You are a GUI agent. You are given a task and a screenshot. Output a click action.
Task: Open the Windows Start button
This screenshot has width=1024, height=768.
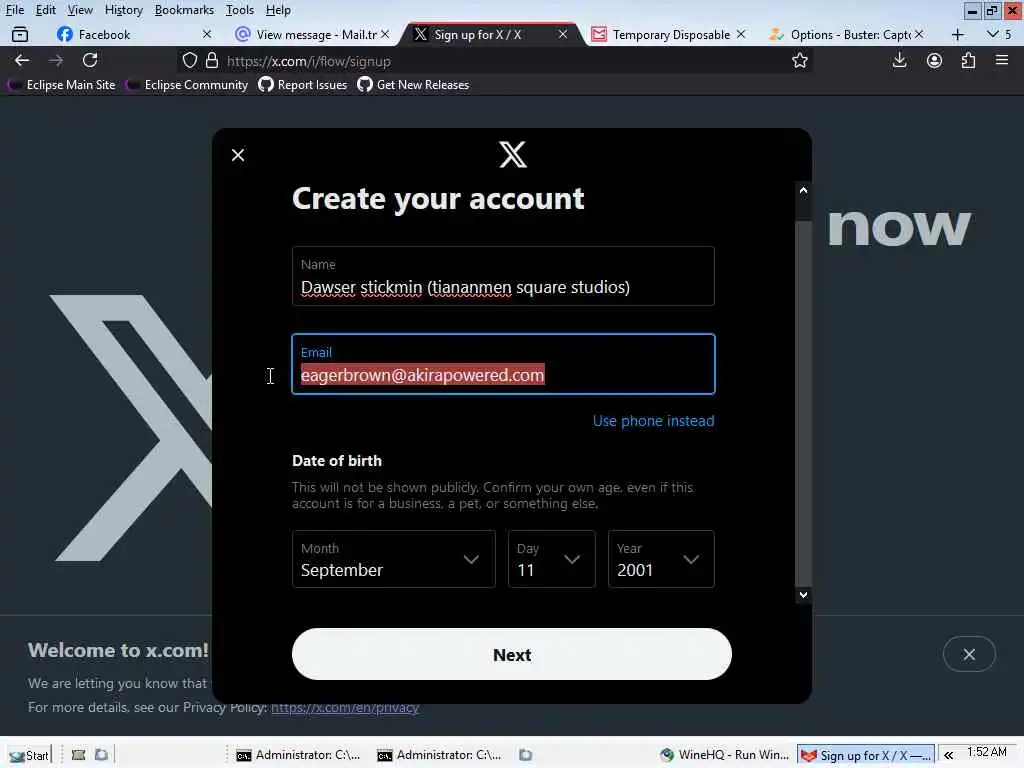click(x=28, y=755)
